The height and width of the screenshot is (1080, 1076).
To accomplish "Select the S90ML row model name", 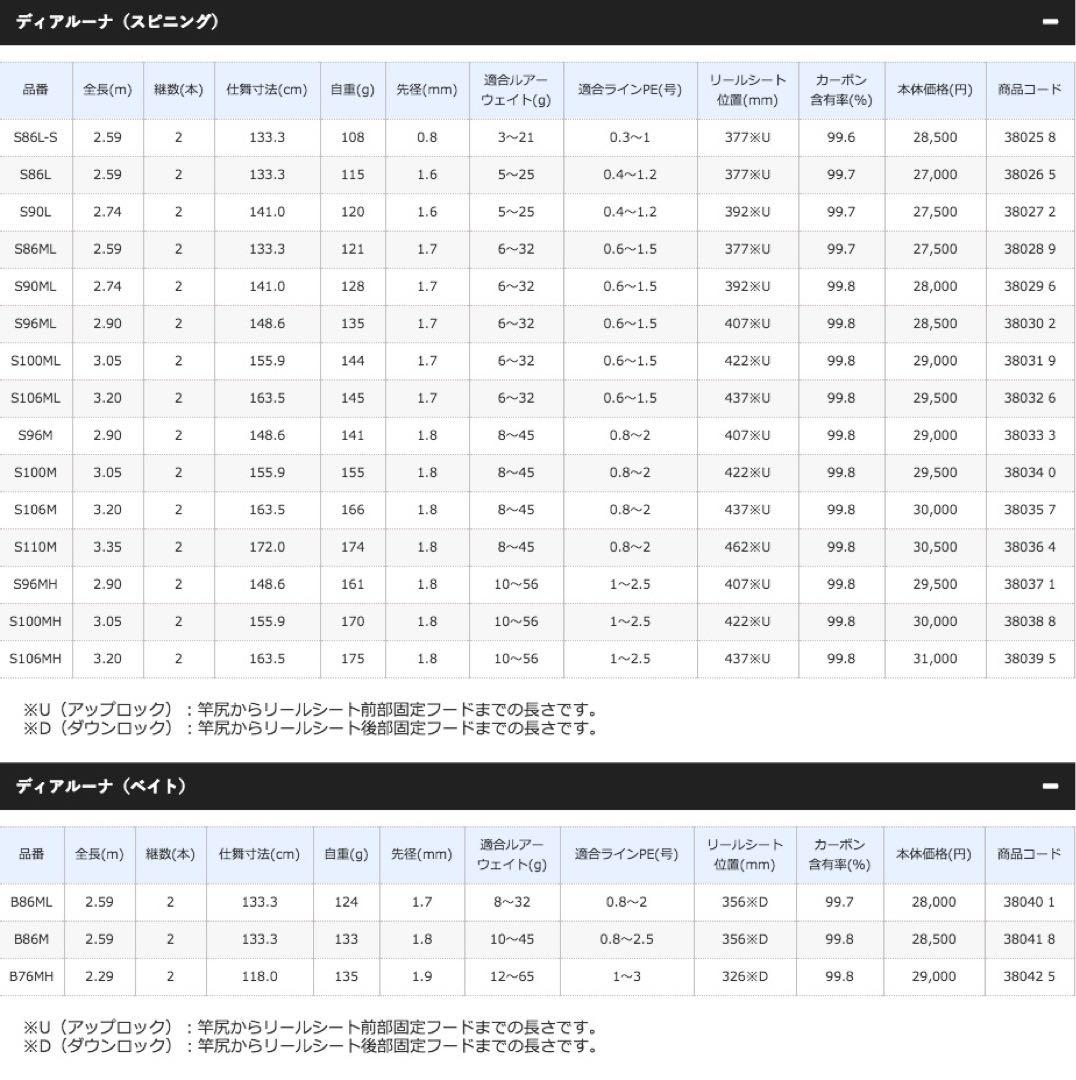I will [35, 286].
